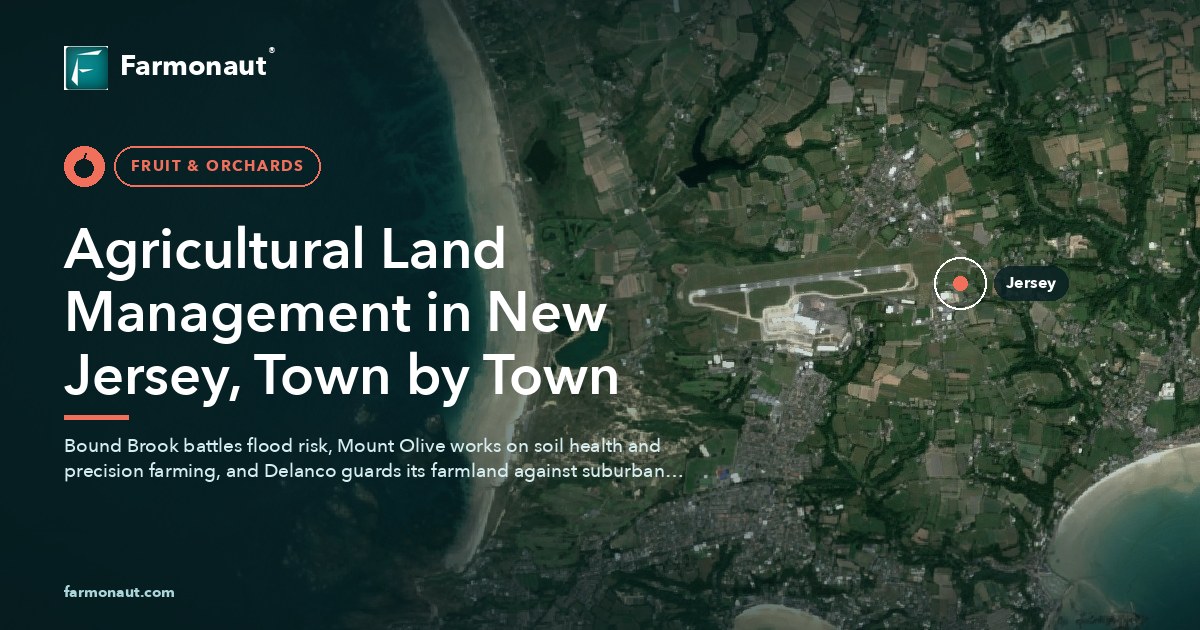Click the Jersey location label
The width and height of the screenshot is (1200, 630).
coord(1031,284)
